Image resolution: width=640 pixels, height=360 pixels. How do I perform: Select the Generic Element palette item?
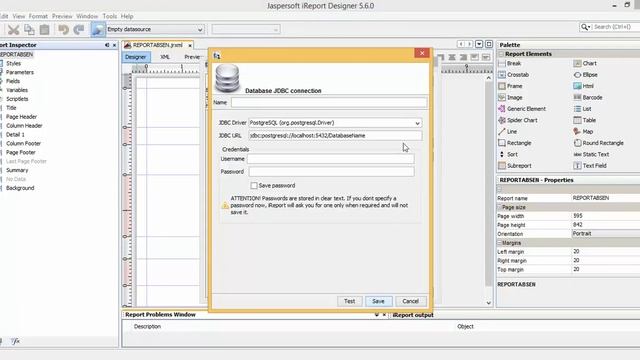pos(522,109)
